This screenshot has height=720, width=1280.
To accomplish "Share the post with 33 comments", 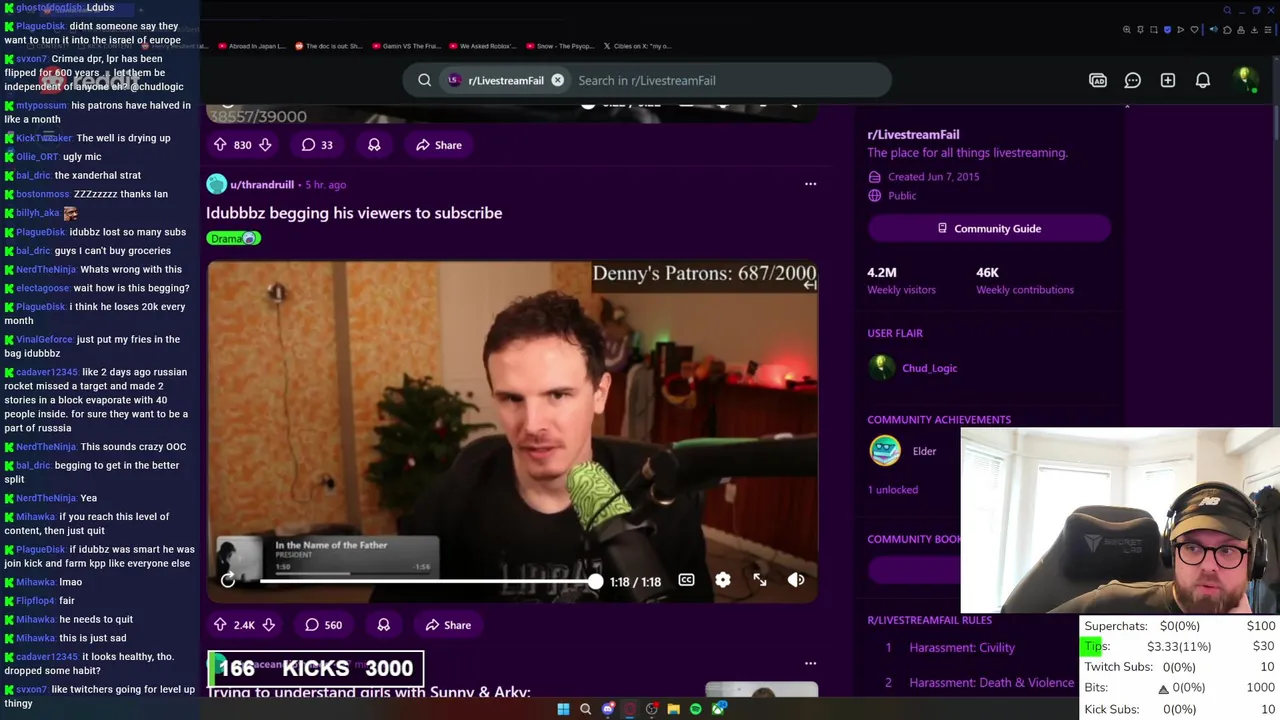I will pyautogui.click(x=439, y=145).
